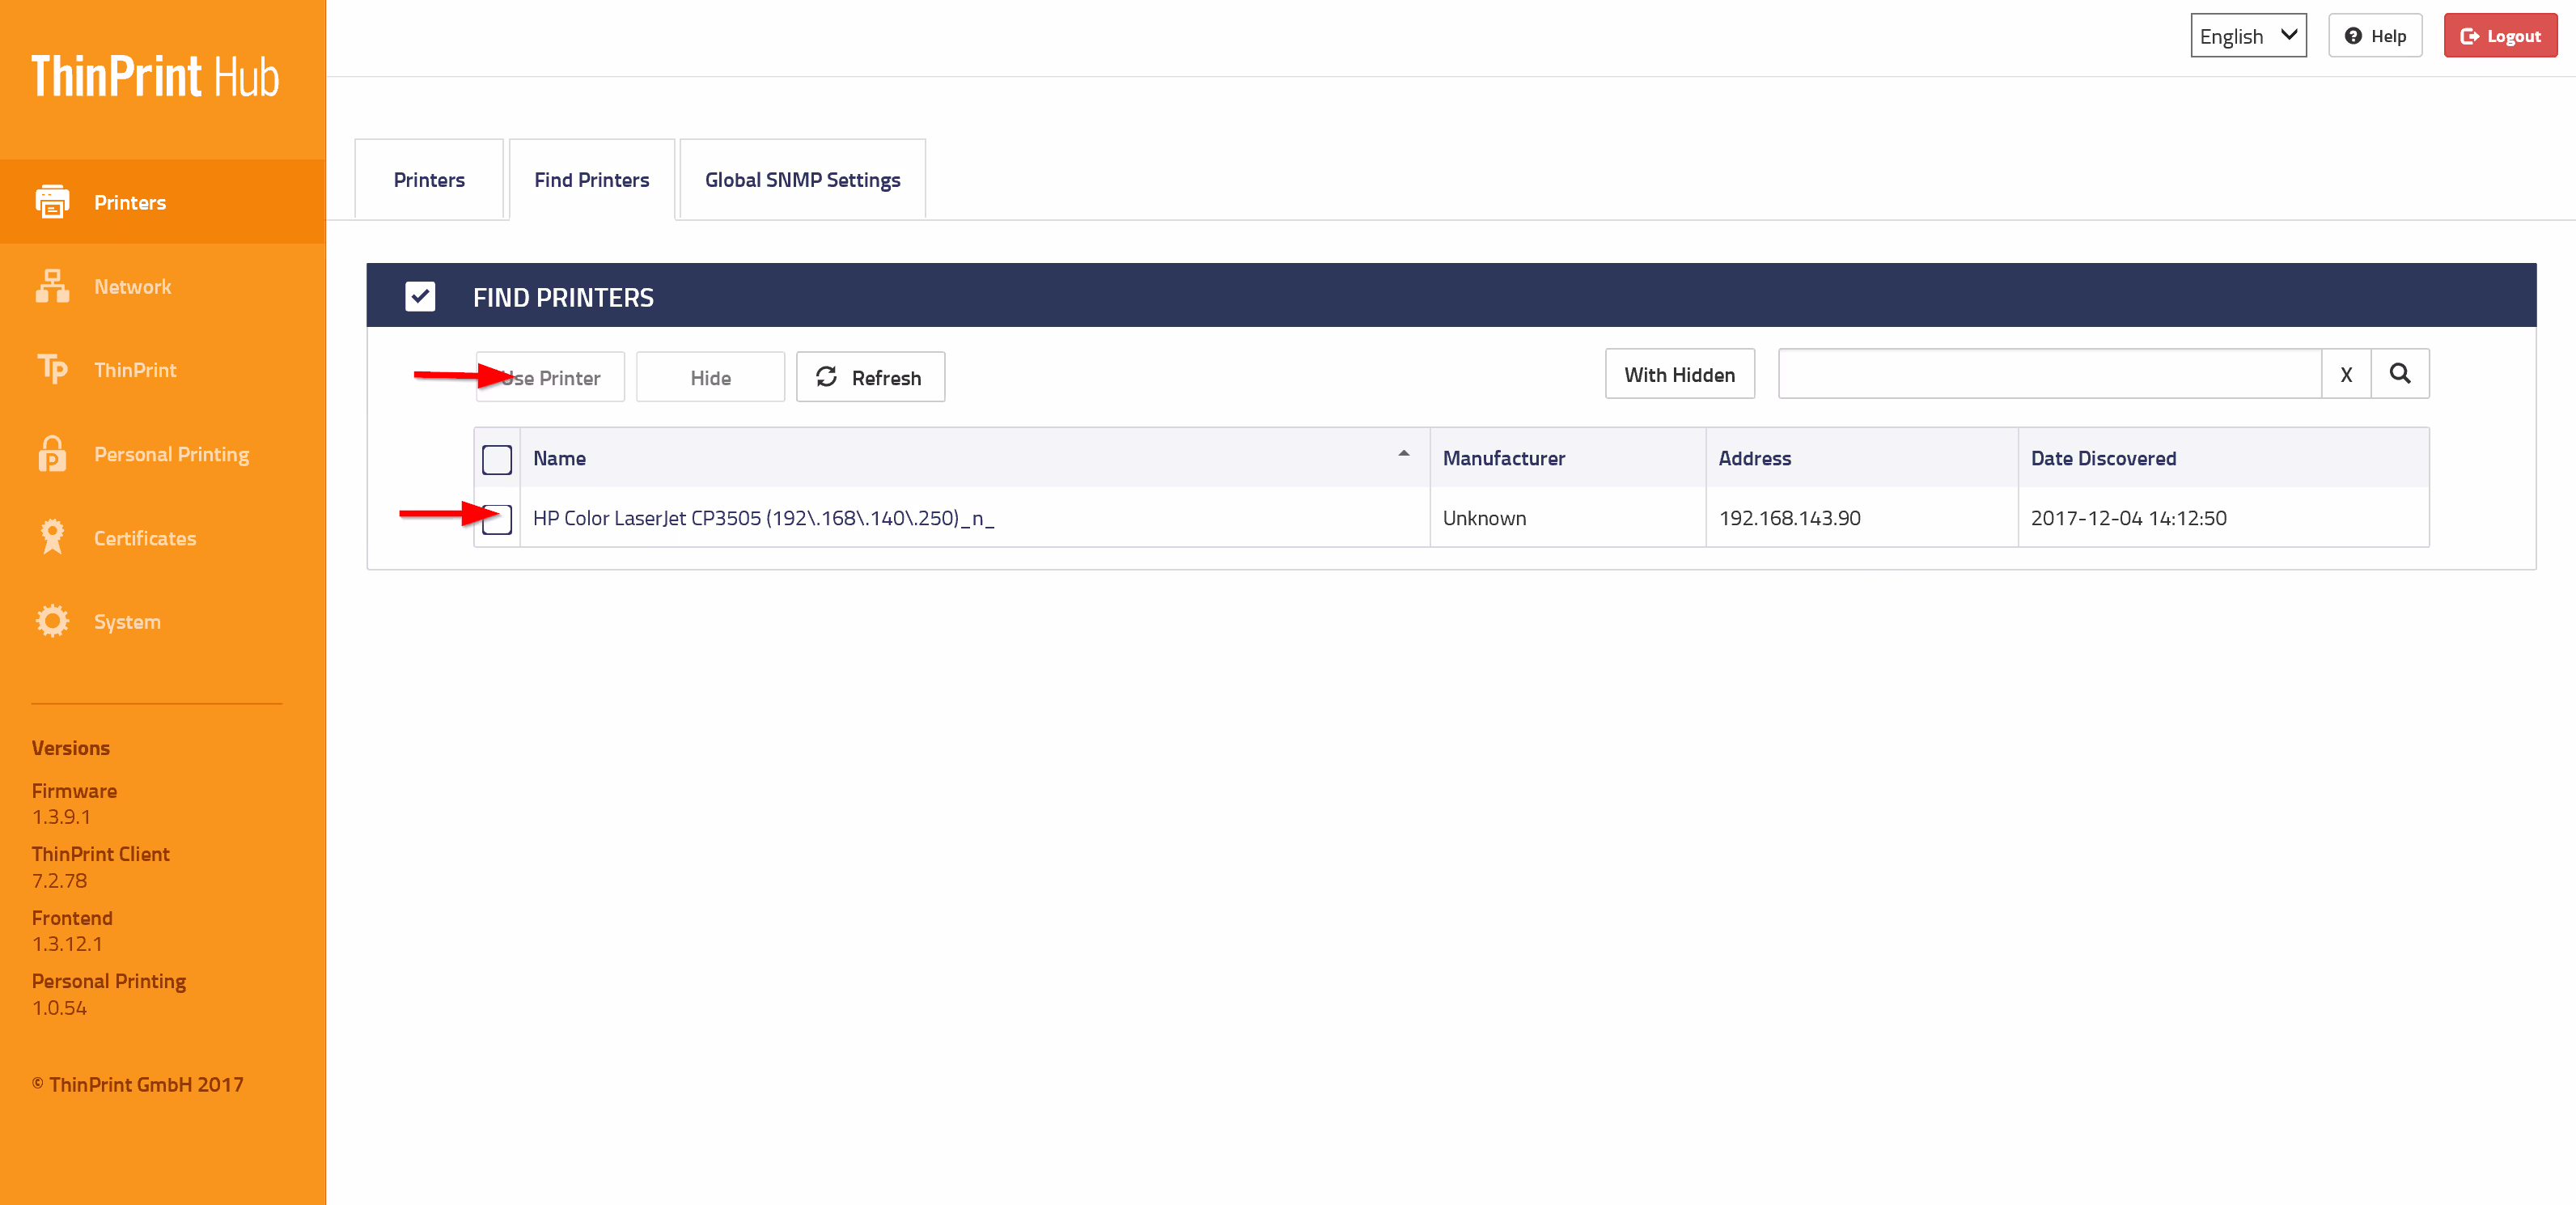The height and width of the screenshot is (1205, 2576).
Task: Switch to the Find Printers tab
Action: 592,179
